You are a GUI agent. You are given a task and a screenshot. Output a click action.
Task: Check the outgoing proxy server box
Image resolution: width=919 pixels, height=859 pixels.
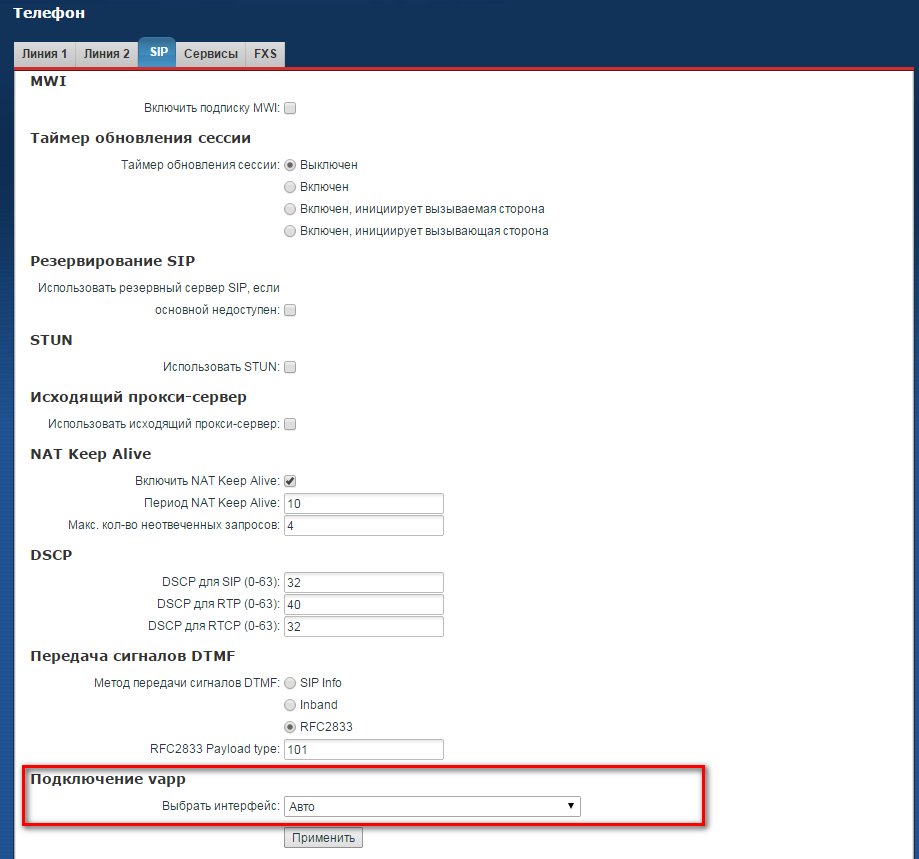pos(291,424)
